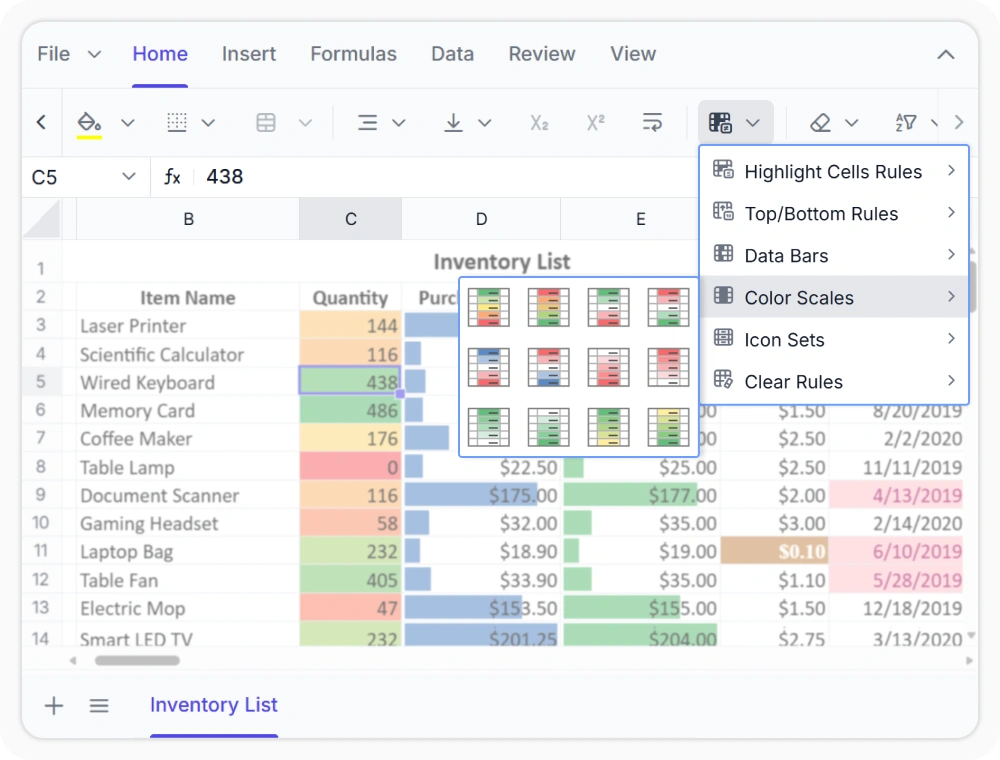Screen dimensions: 1000x760
Task: Toggle subscript formatting (X₂)
Action: pos(540,122)
